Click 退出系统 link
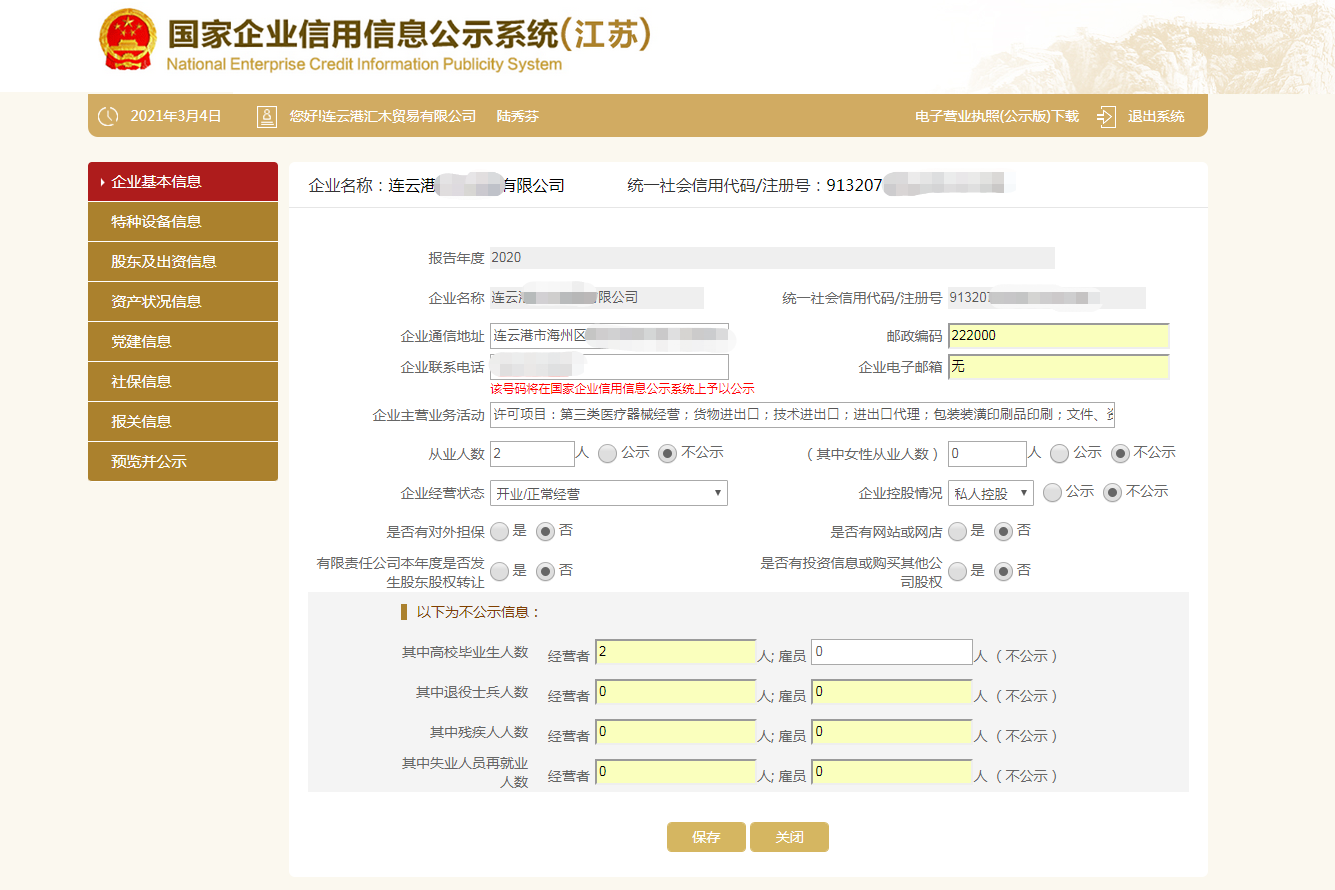The width and height of the screenshot is (1335, 890). [1156, 116]
